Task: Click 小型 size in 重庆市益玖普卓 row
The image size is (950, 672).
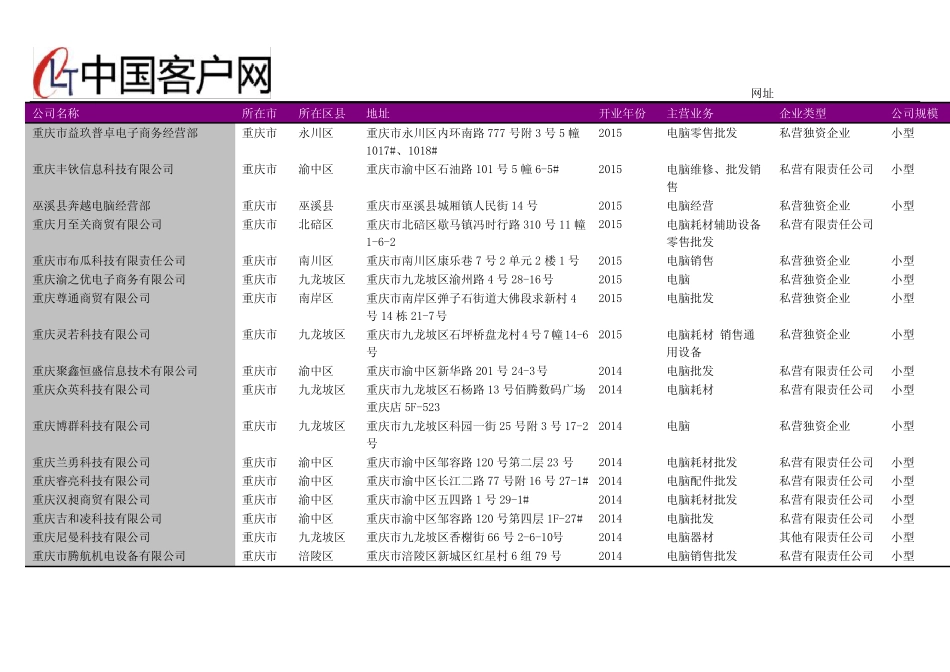Action: point(902,133)
